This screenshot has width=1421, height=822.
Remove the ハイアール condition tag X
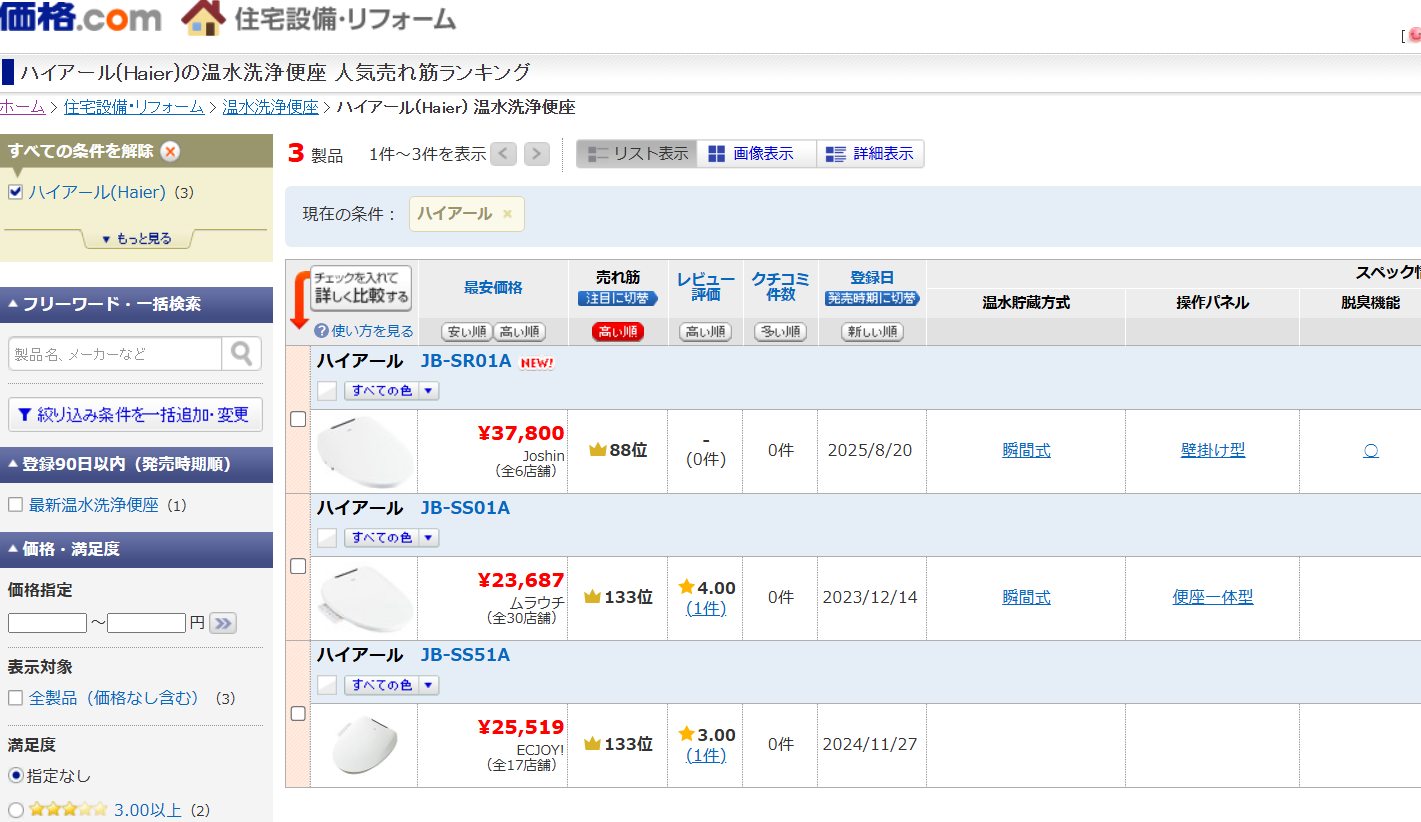(507, 214)
